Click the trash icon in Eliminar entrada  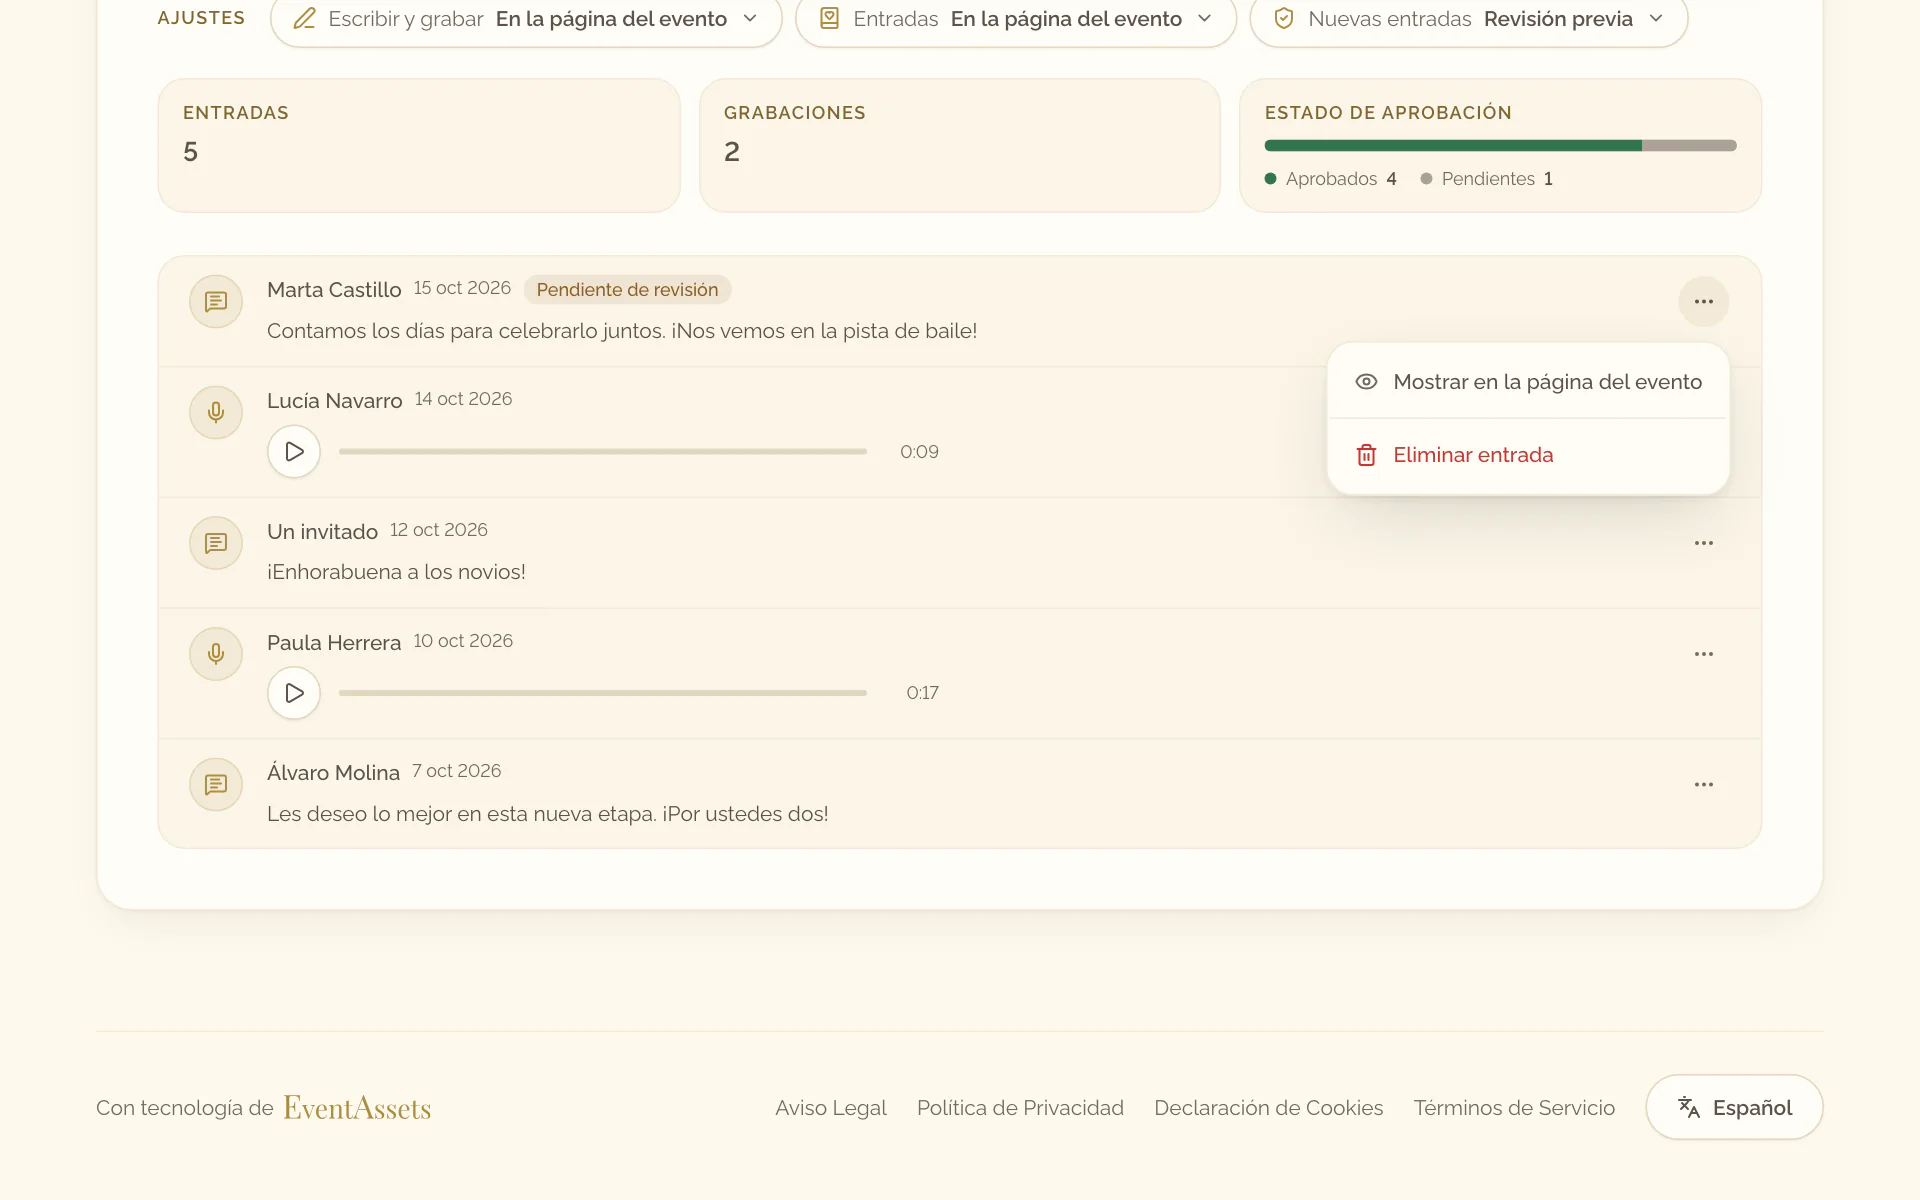(x=1366, y=455)
